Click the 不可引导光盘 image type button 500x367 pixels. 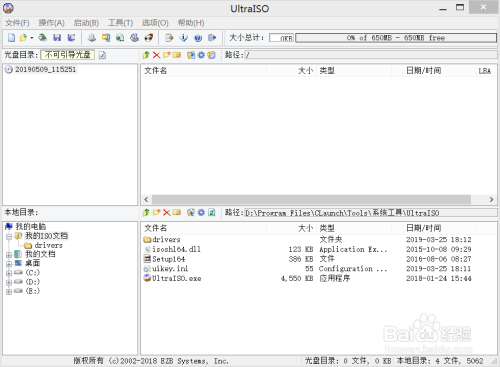coord(68,55)
